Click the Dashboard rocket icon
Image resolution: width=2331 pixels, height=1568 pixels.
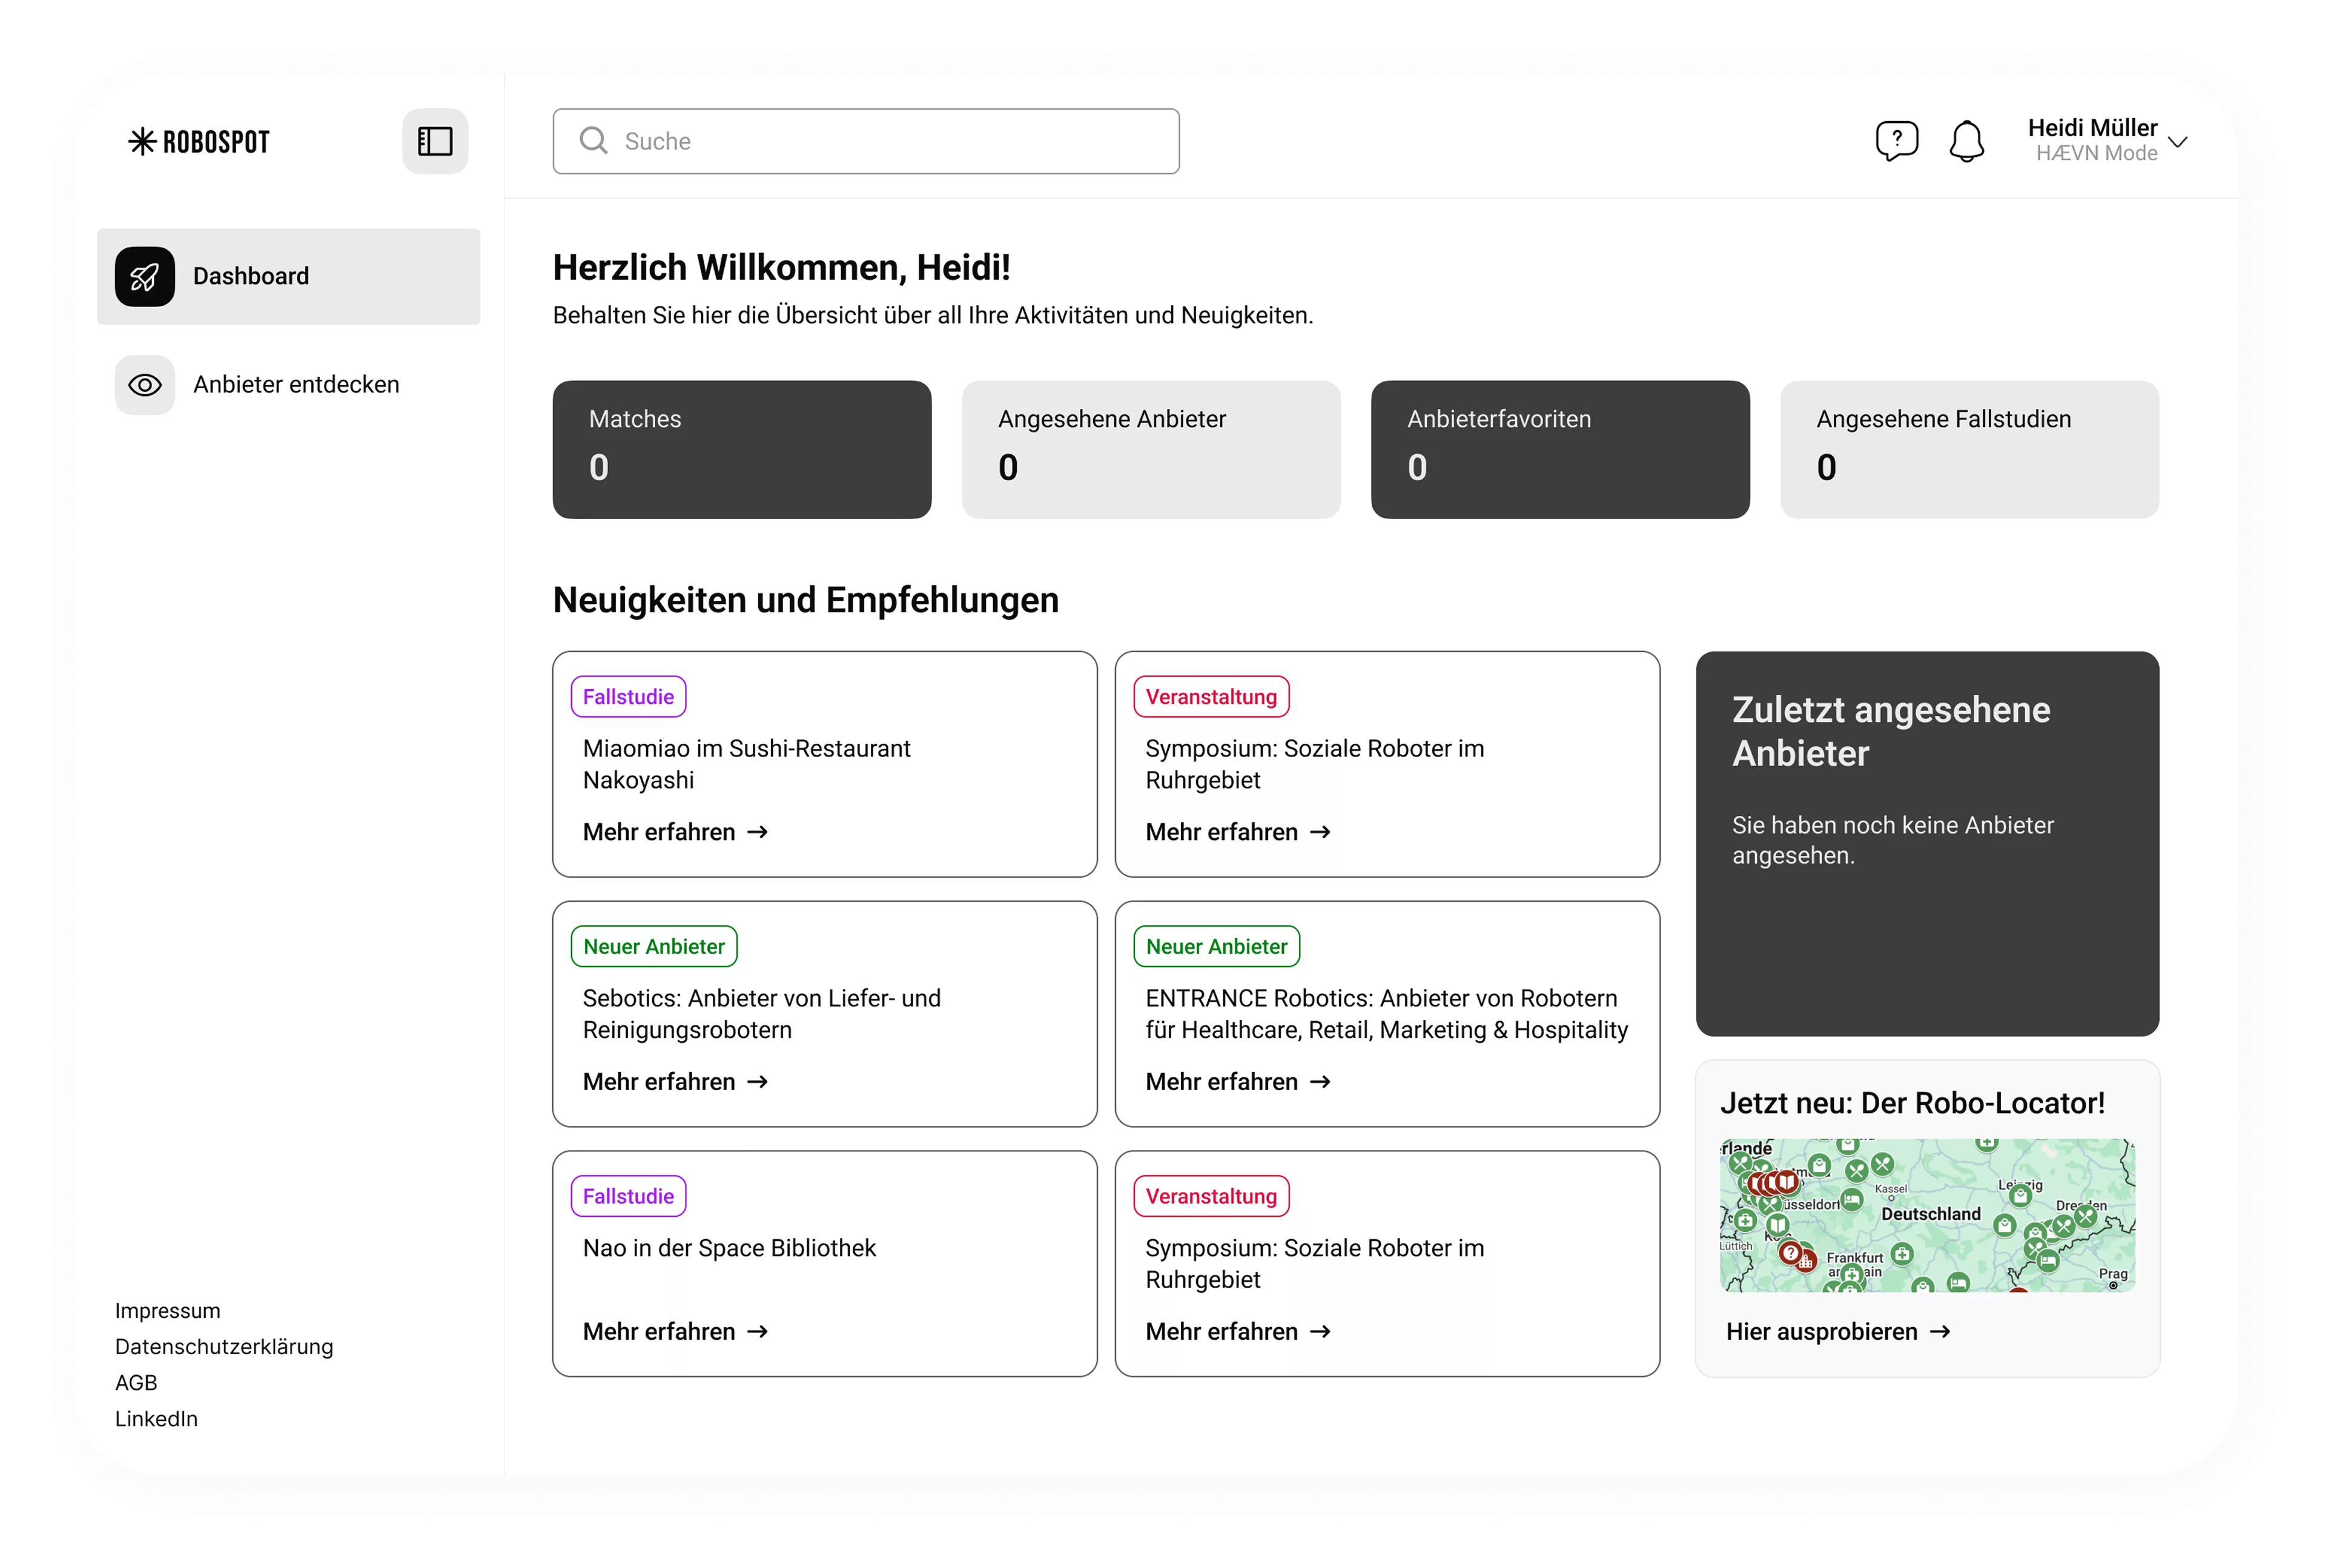click(145, 277)
